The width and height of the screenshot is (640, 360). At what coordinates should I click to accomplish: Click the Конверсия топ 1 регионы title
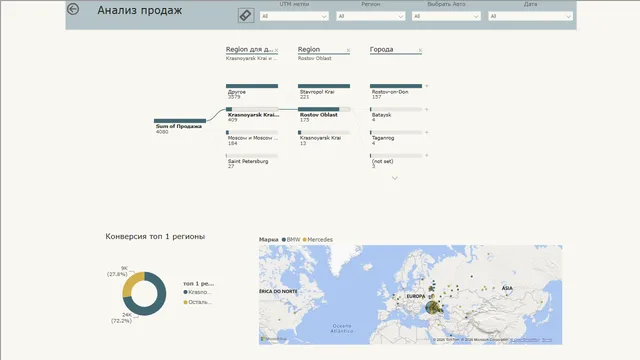(x=155, y=236)
